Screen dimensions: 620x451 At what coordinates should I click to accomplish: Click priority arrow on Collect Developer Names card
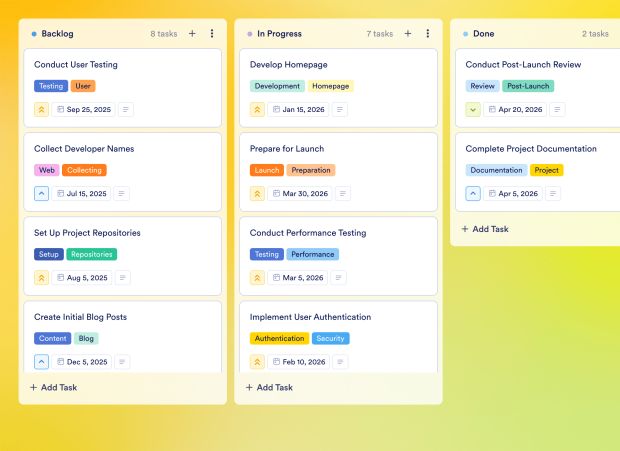(x=41, y=193)
